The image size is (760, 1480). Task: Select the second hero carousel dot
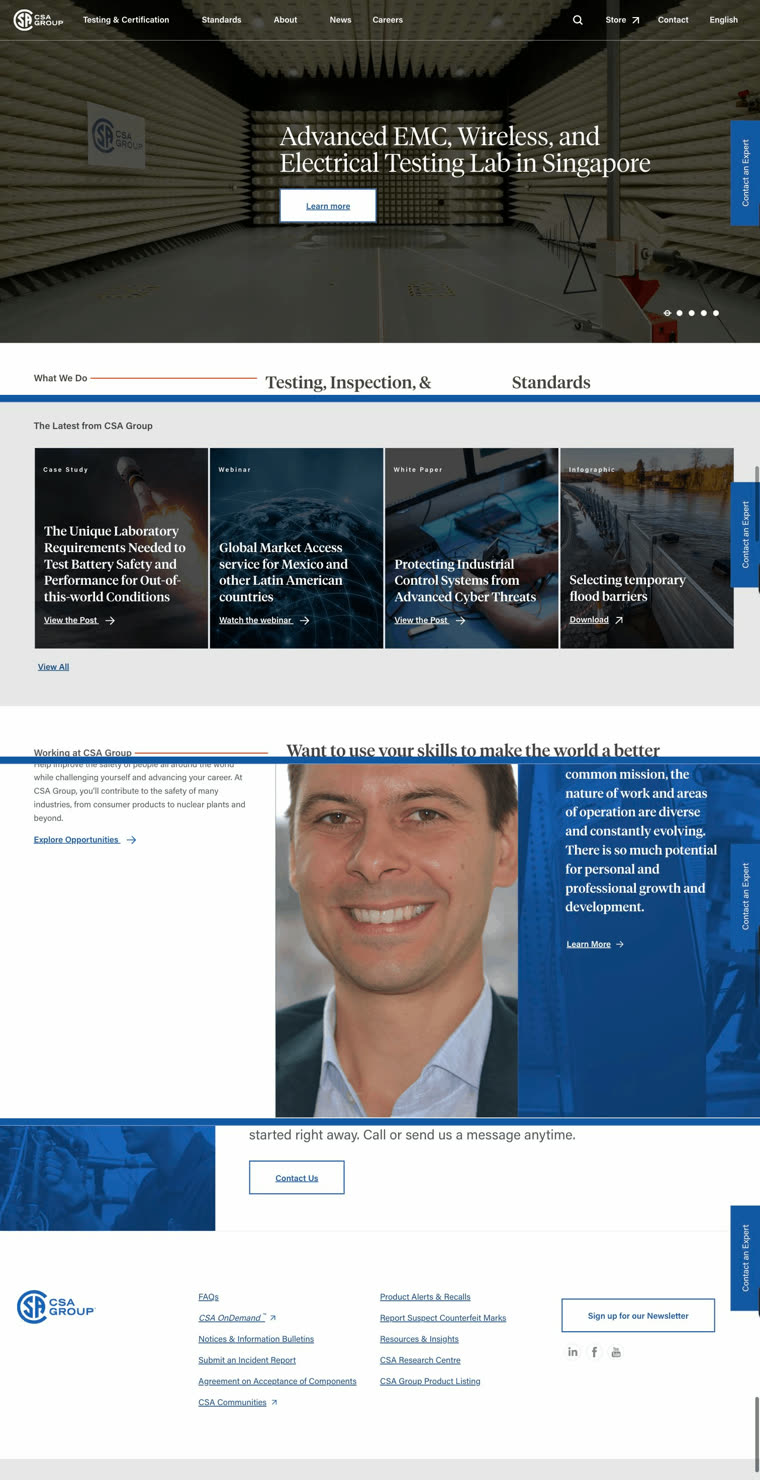(680, 313)
